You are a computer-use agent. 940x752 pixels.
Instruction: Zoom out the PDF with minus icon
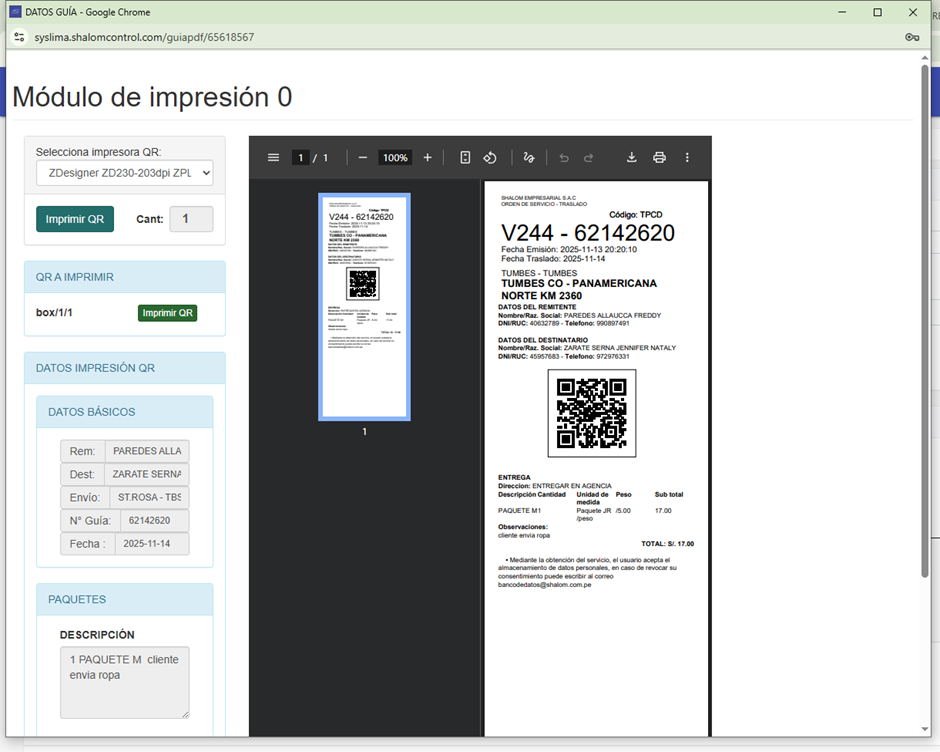pyautogui.click(x=363, y=158)
